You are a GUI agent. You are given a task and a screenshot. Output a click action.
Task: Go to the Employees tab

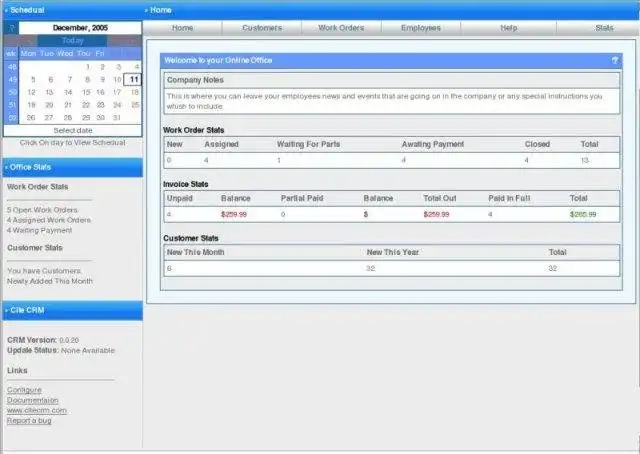pyautogui.click(x=421, y=28)
